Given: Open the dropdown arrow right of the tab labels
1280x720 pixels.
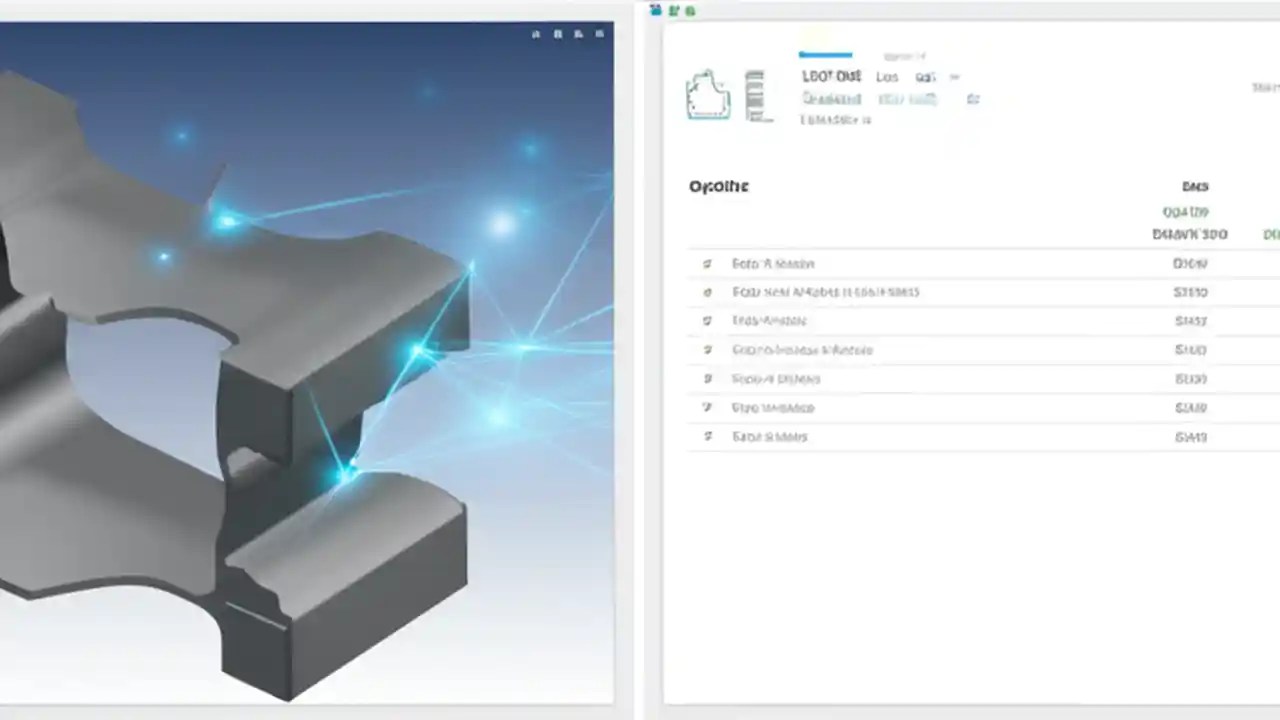Looking at the screenshot, I should [953, 77].
